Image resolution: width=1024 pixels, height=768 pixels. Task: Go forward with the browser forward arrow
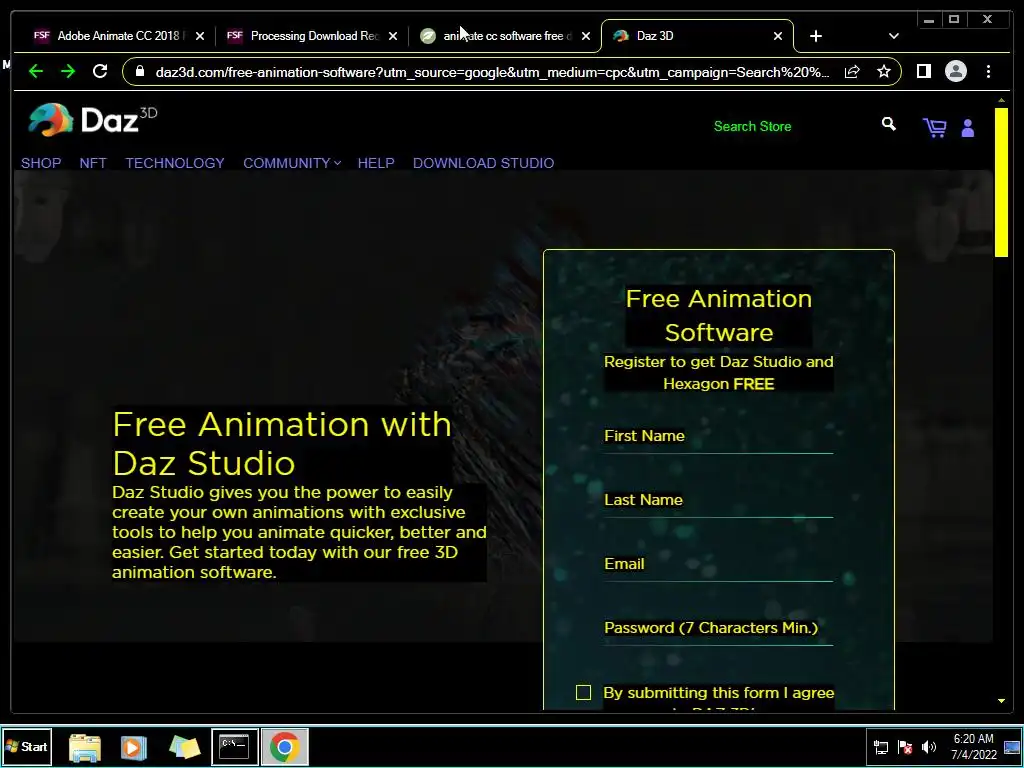click(x=68, y=71)
